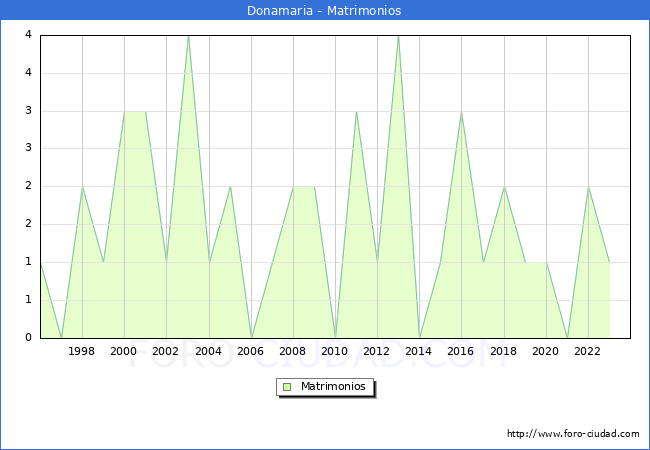650x450 pixels.
Task: Open the http://www.foro-ciudad.com link
Action: tap(573, 434)
